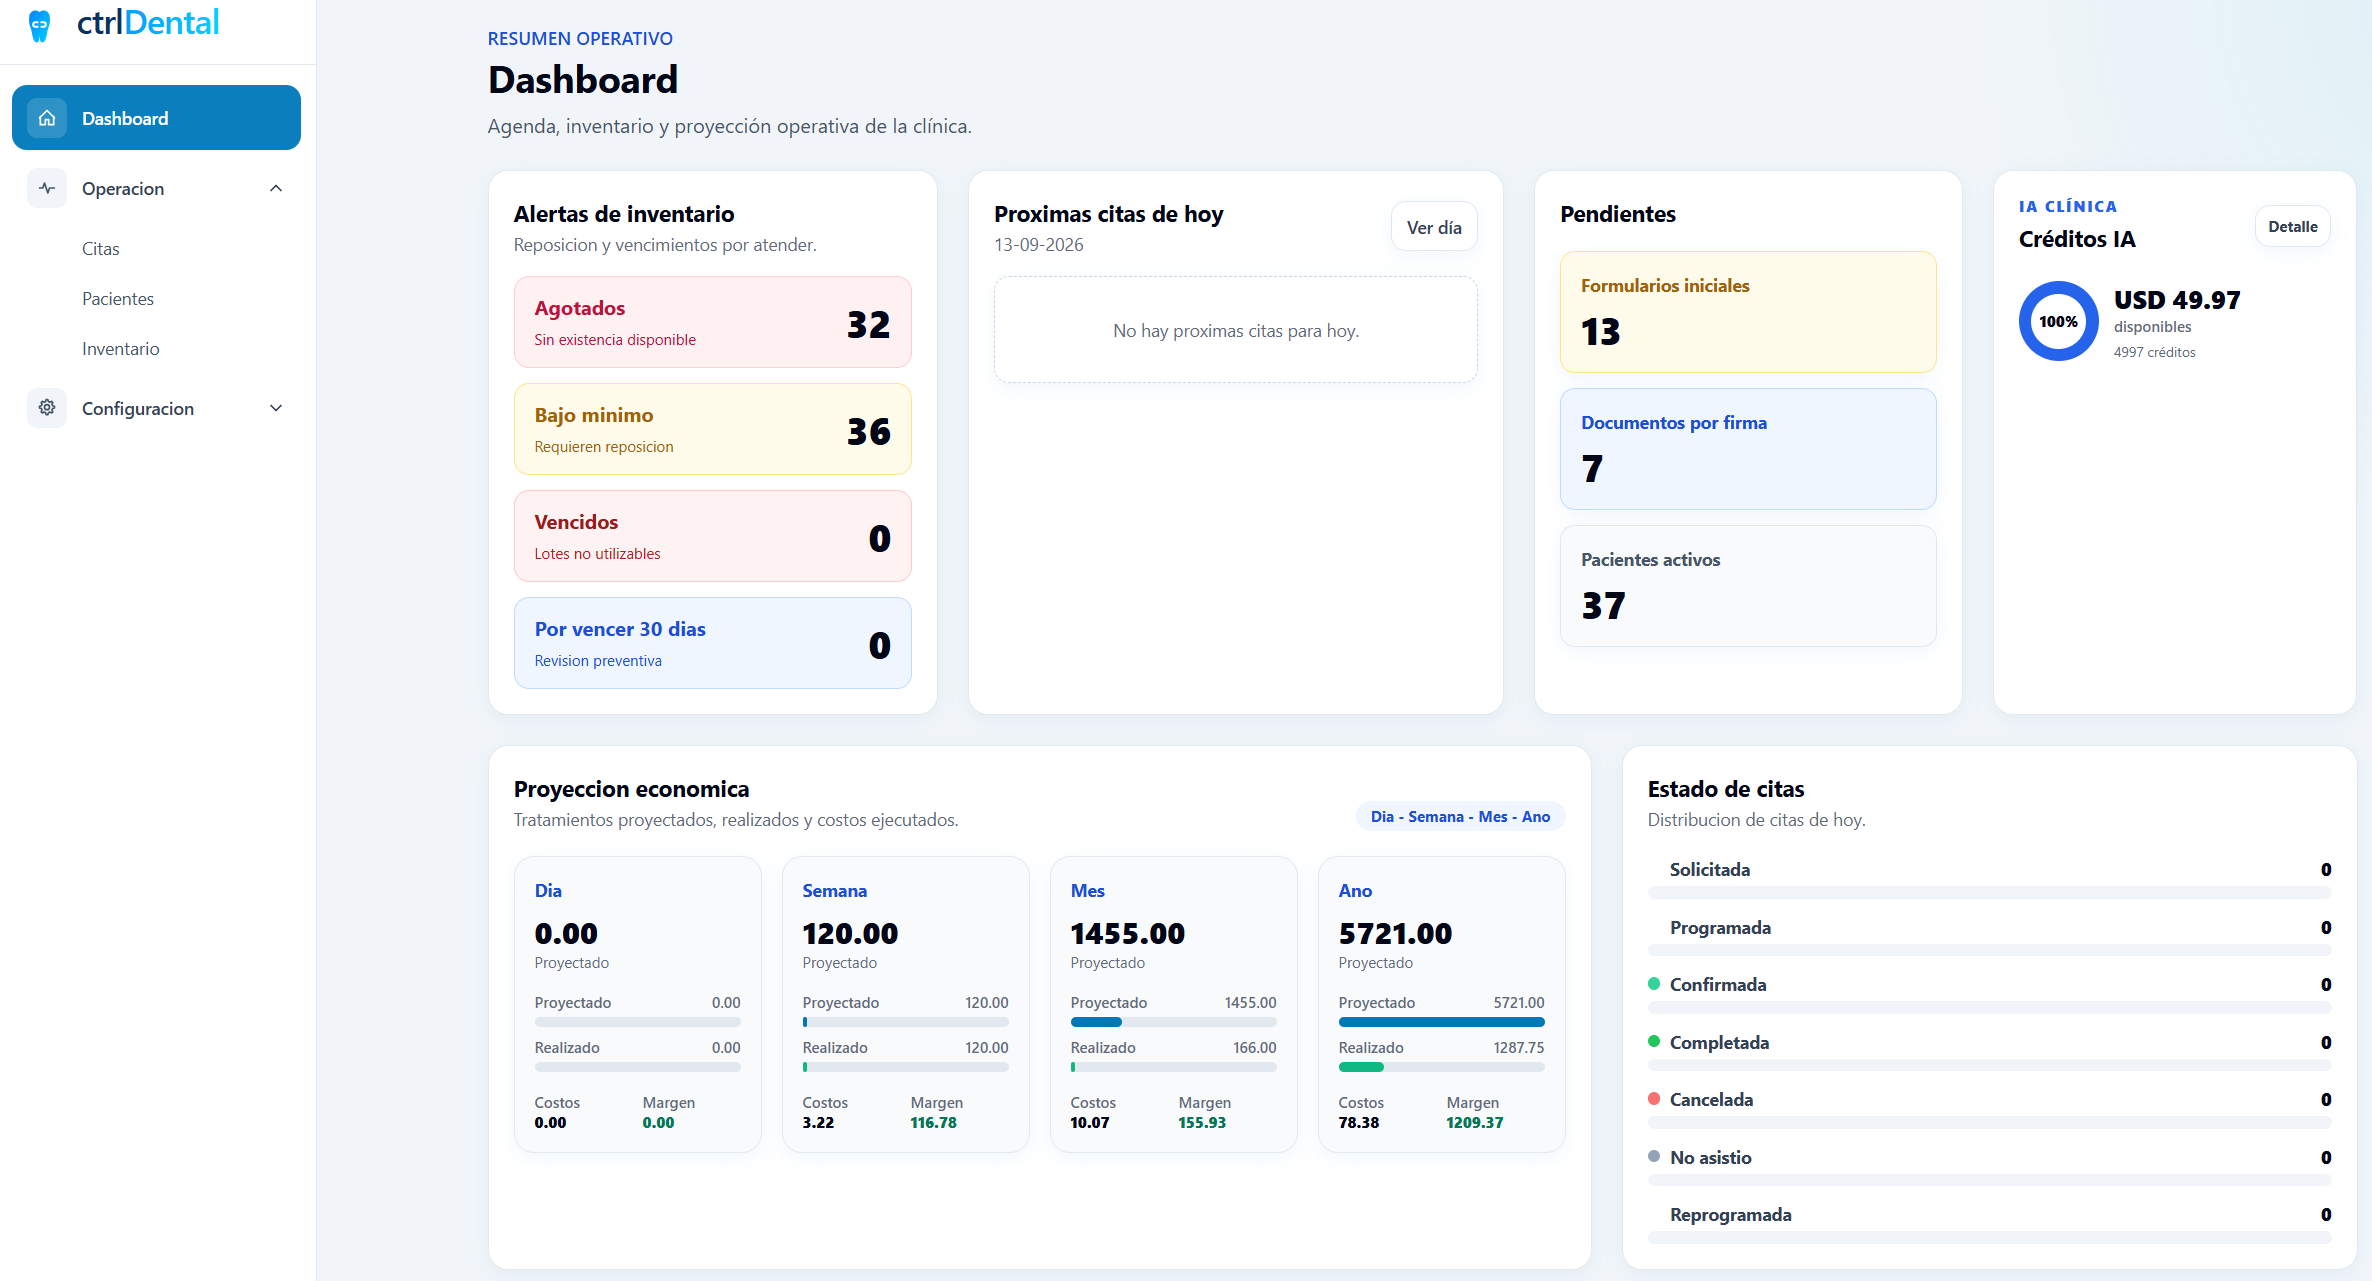
Task: Open the Formularios iniciales pending card
Action: (1748, 312)
